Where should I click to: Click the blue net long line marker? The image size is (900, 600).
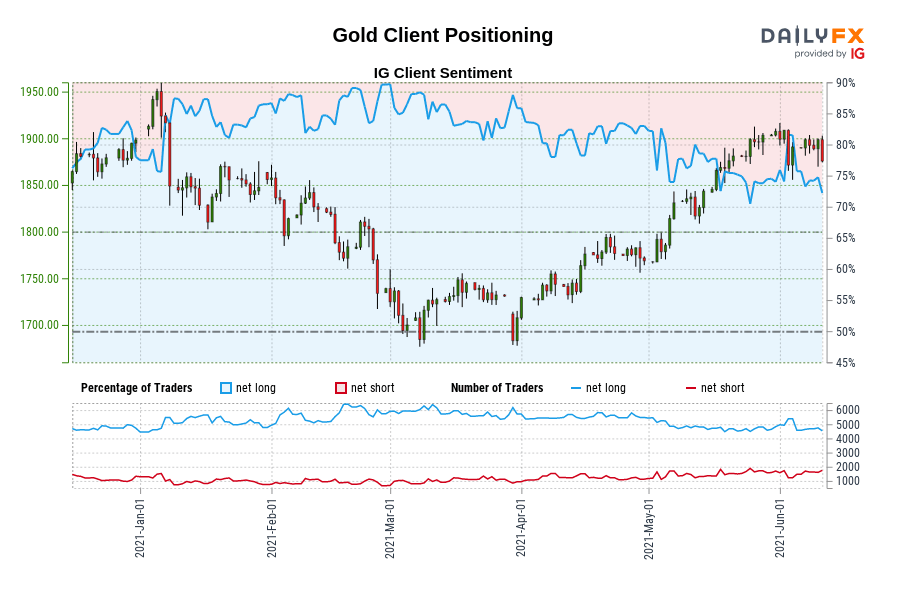(x=576, y=389)
